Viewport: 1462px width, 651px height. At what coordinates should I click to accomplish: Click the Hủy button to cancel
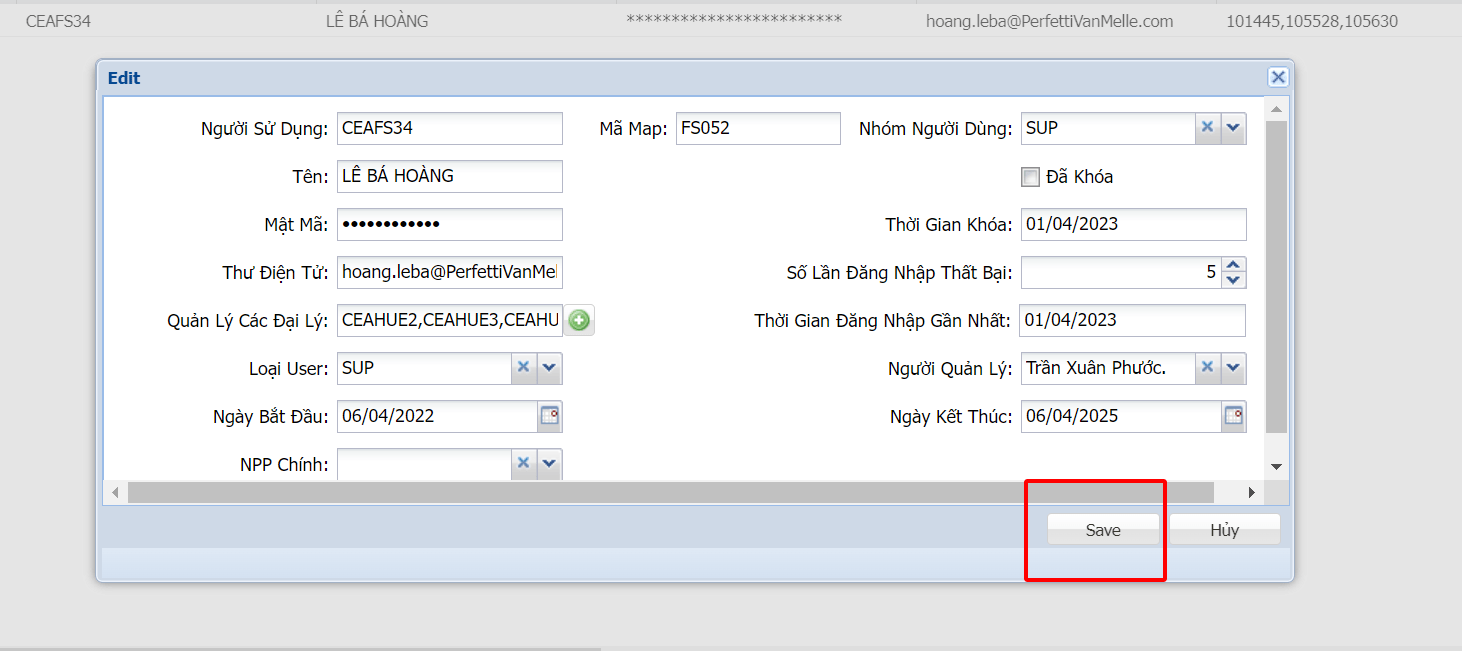1224,529
